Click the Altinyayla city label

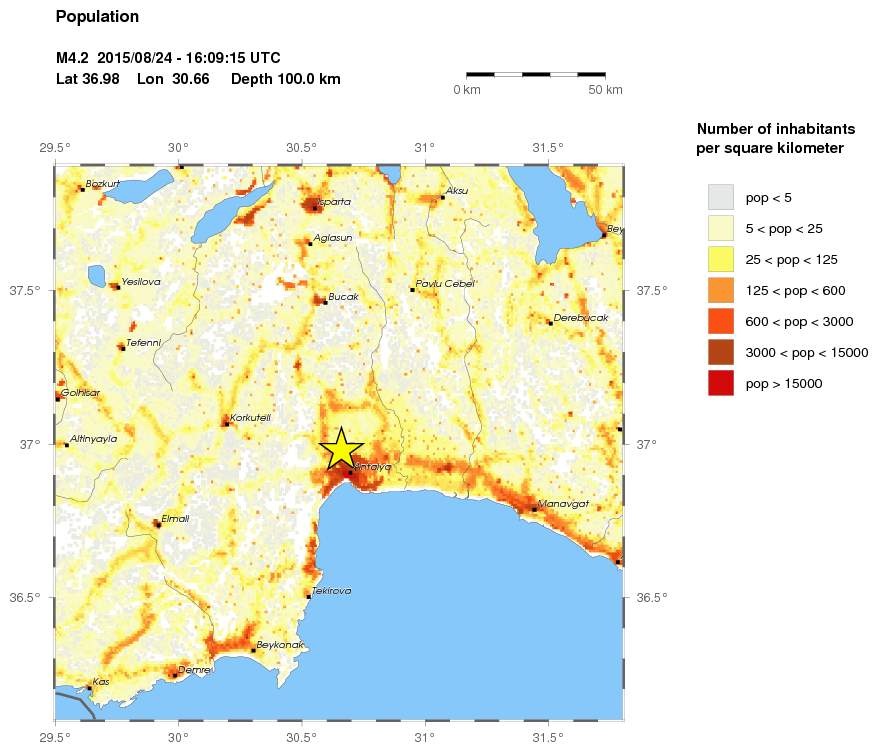tap(94, 439)
